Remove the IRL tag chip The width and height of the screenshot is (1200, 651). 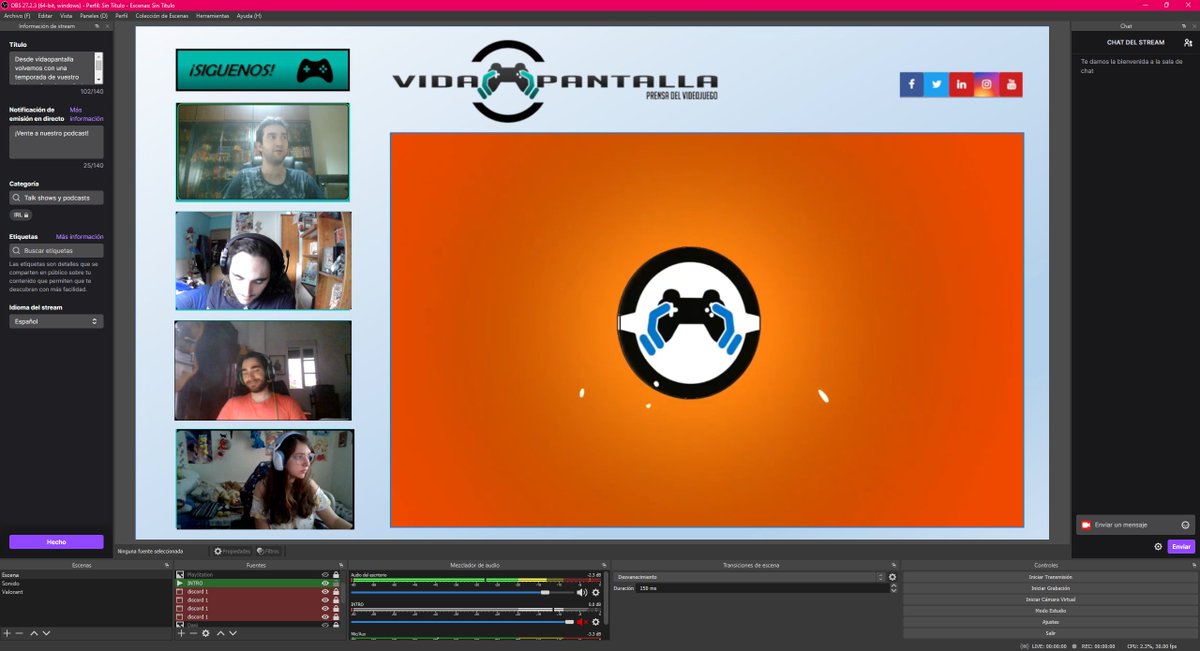[20, 215]
